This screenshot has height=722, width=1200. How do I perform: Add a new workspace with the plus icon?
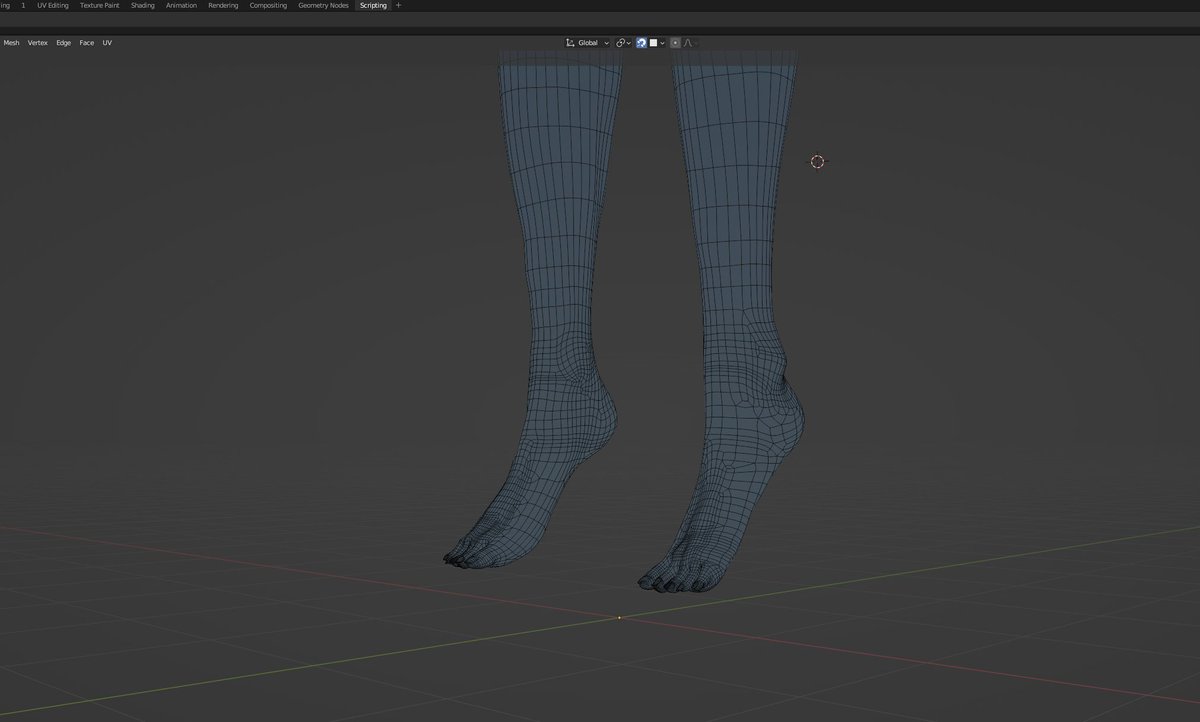(x=399, y=5)
